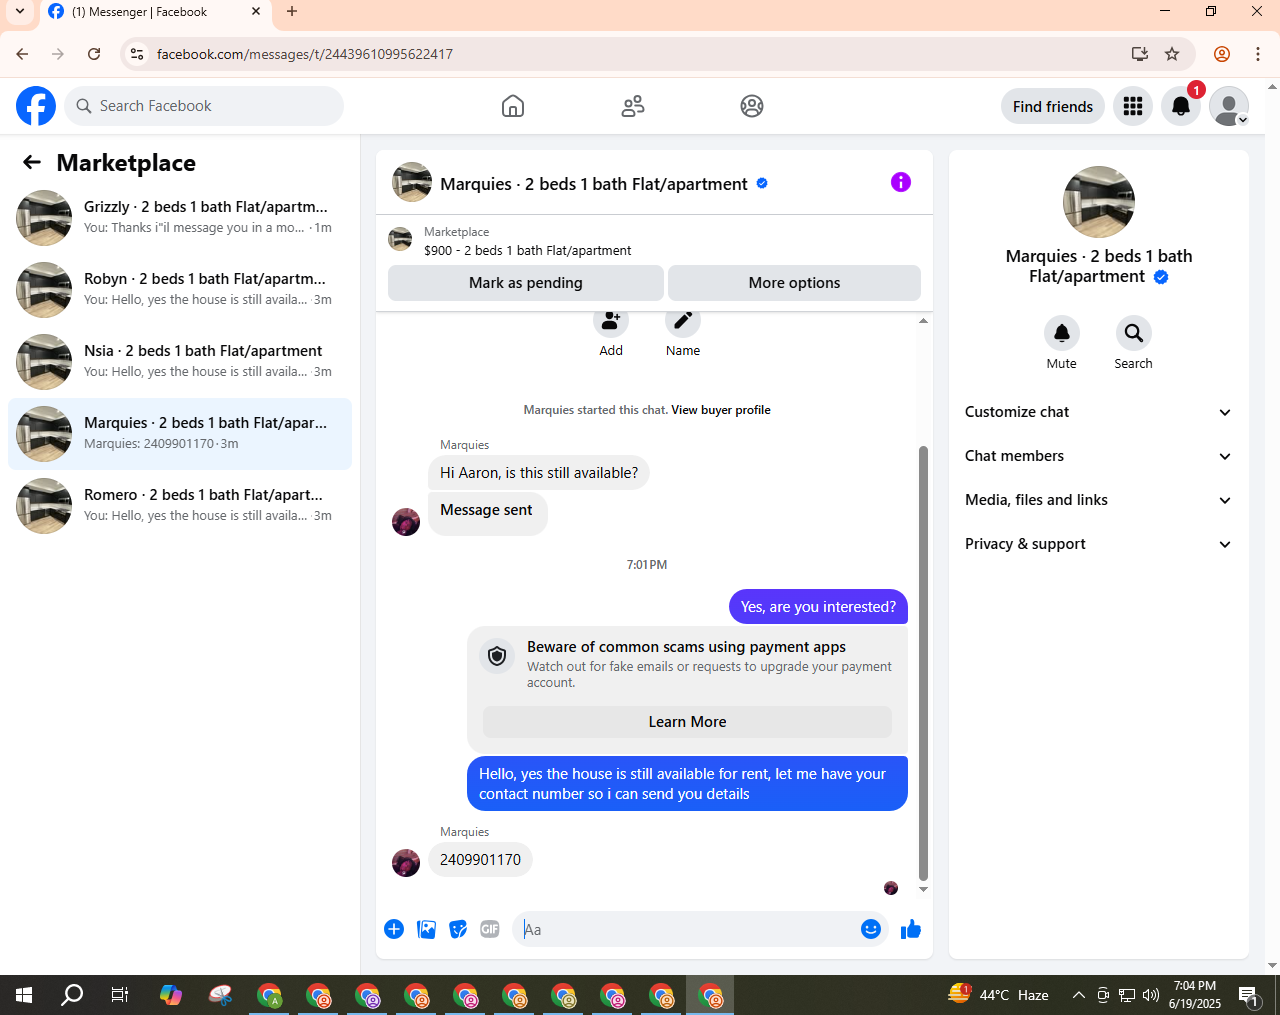1280x1015 pixels.
Task: Click Mark as pending button
Action: point(526,283)
